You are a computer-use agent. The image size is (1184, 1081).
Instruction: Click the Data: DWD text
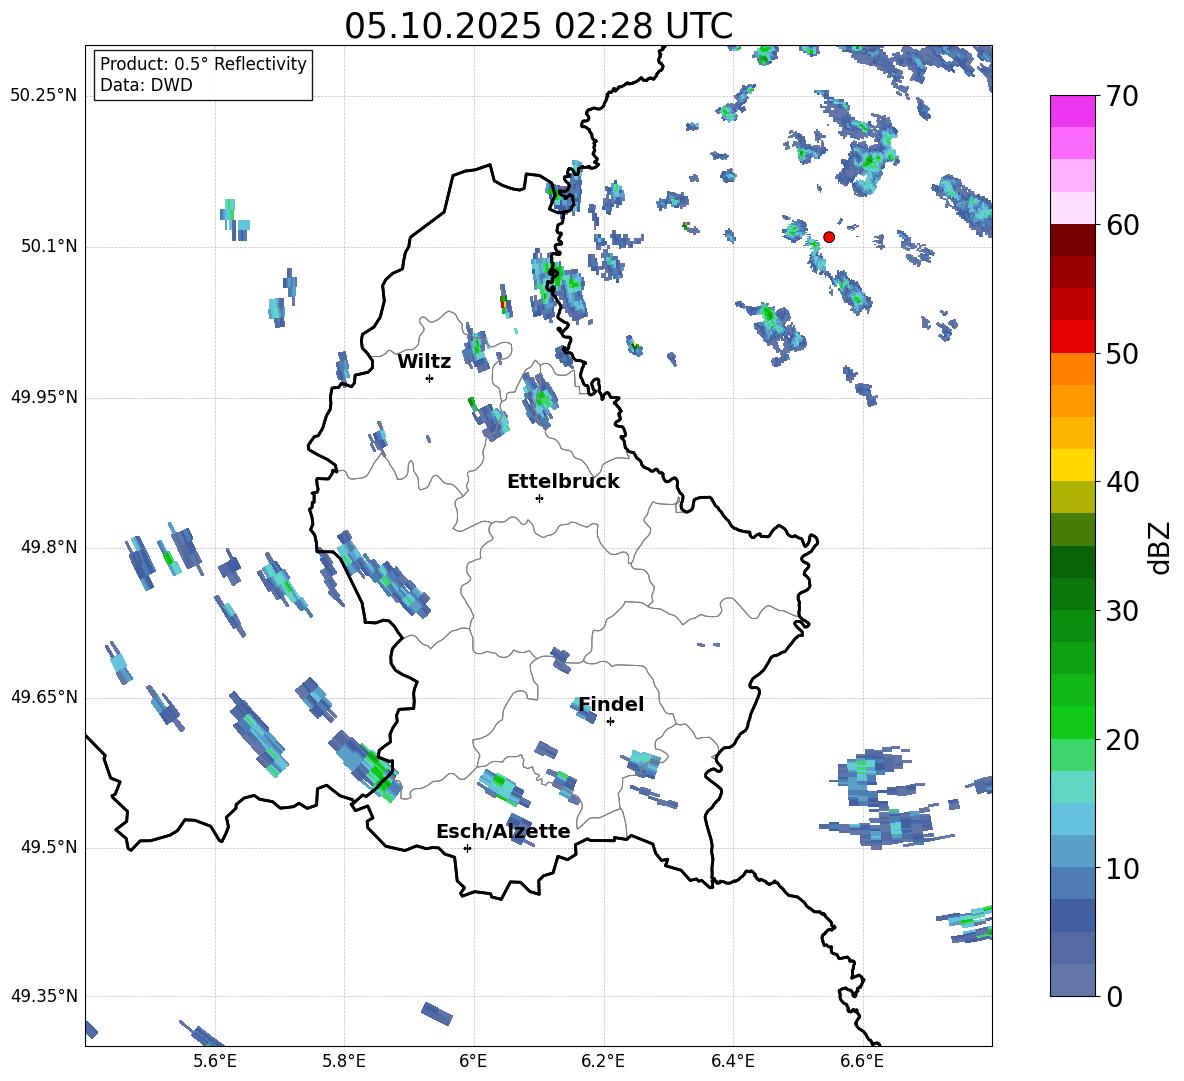tap(146, 85)
